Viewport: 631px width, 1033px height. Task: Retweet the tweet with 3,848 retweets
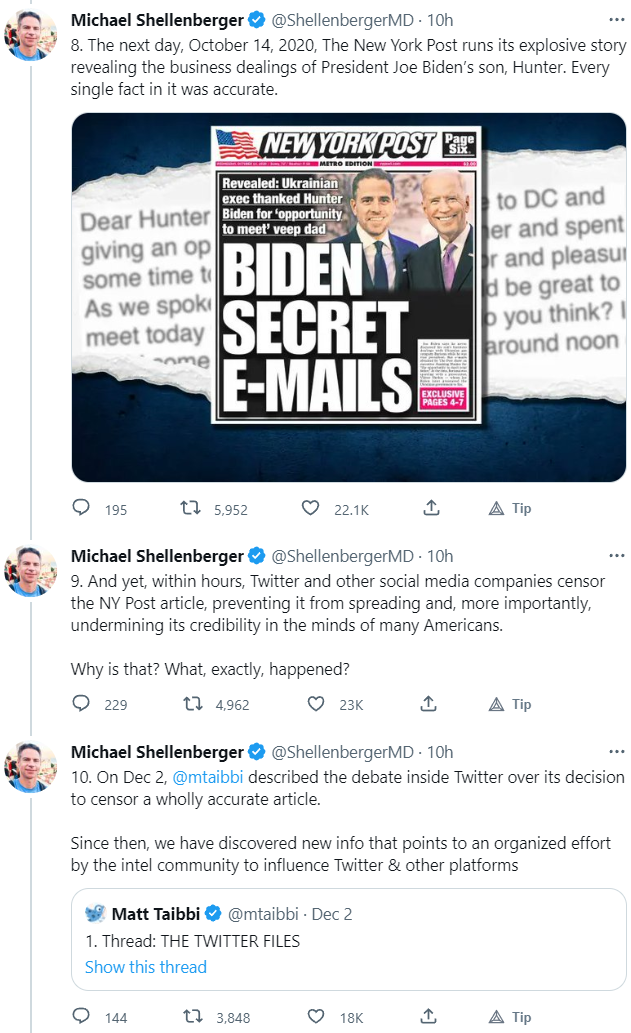[x=189, y=1017]
